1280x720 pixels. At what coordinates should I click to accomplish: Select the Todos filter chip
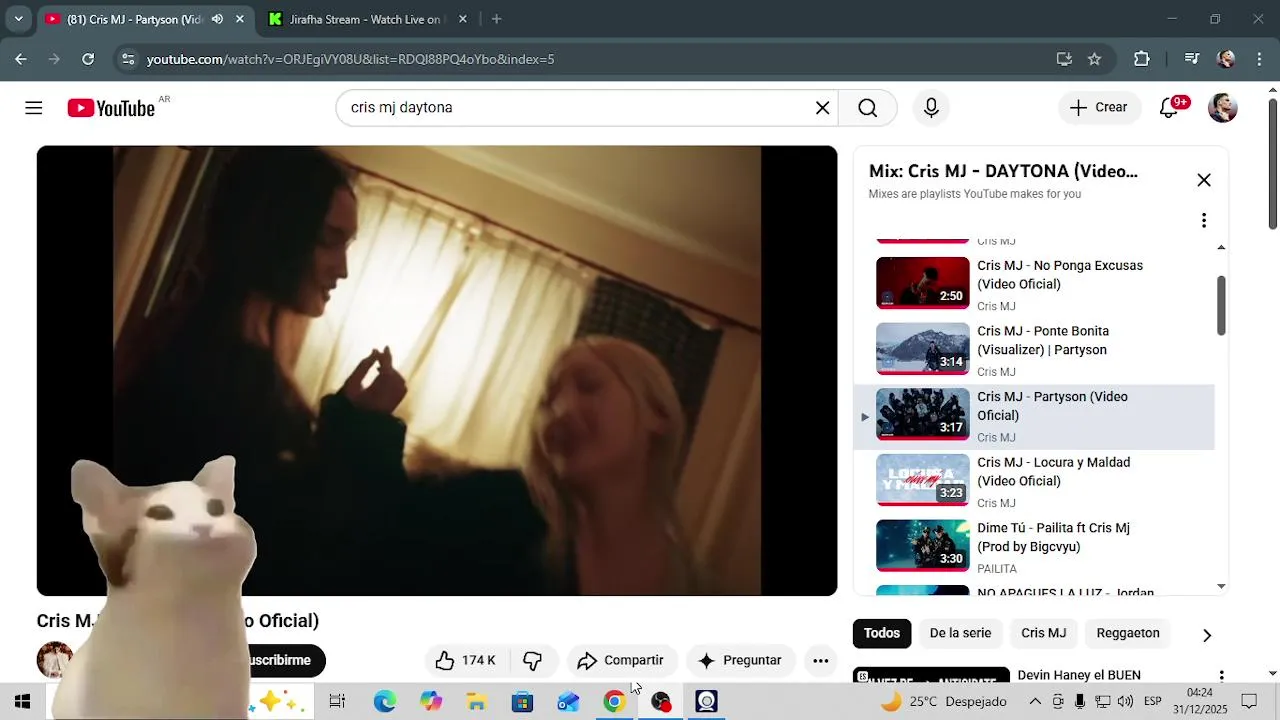(882, 633)
